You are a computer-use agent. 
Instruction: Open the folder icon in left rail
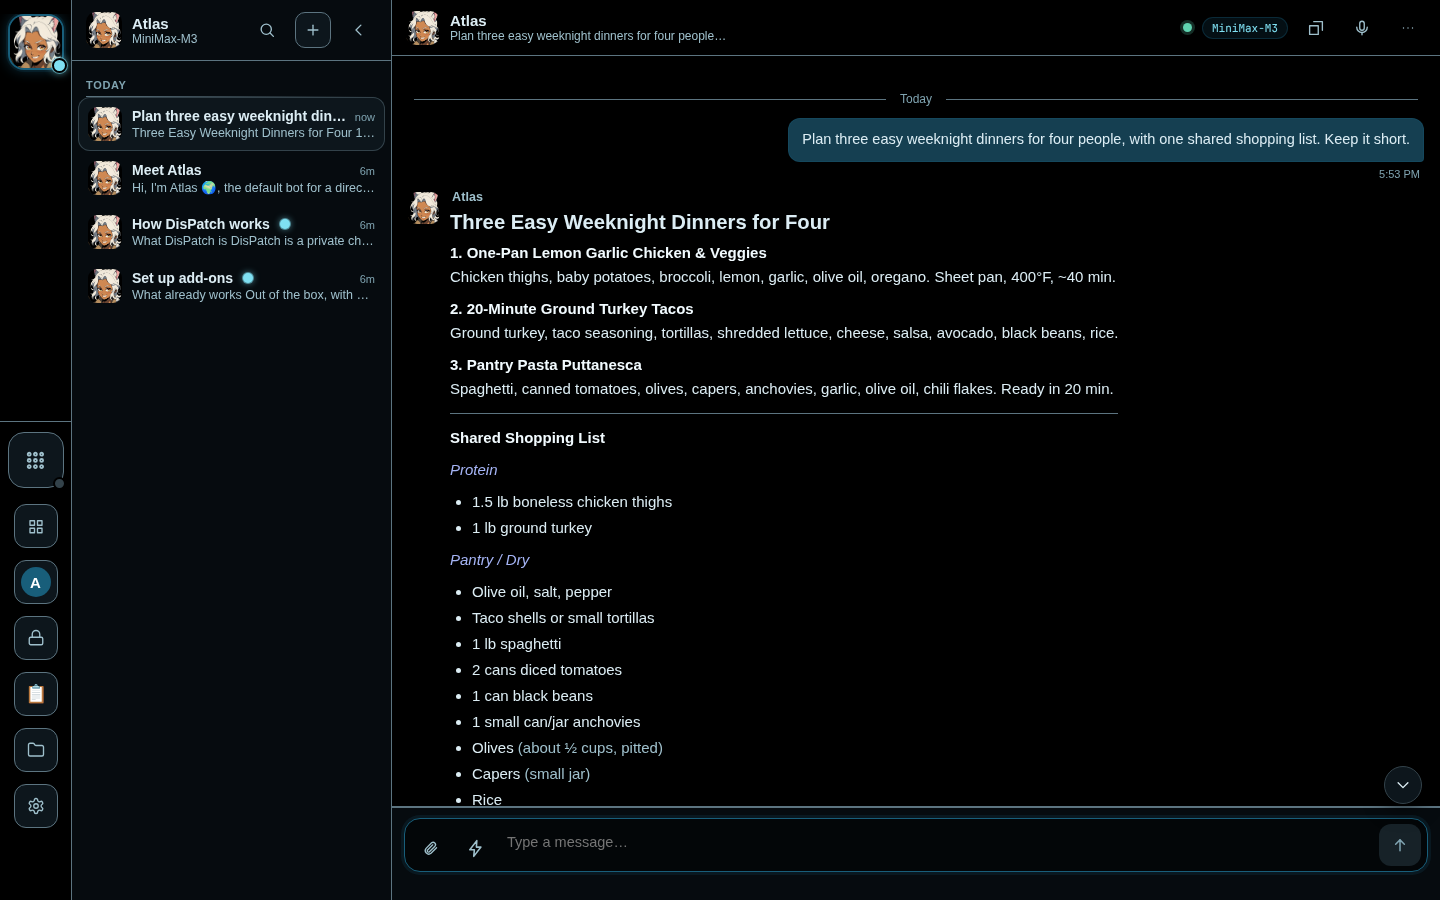[36, 750]
